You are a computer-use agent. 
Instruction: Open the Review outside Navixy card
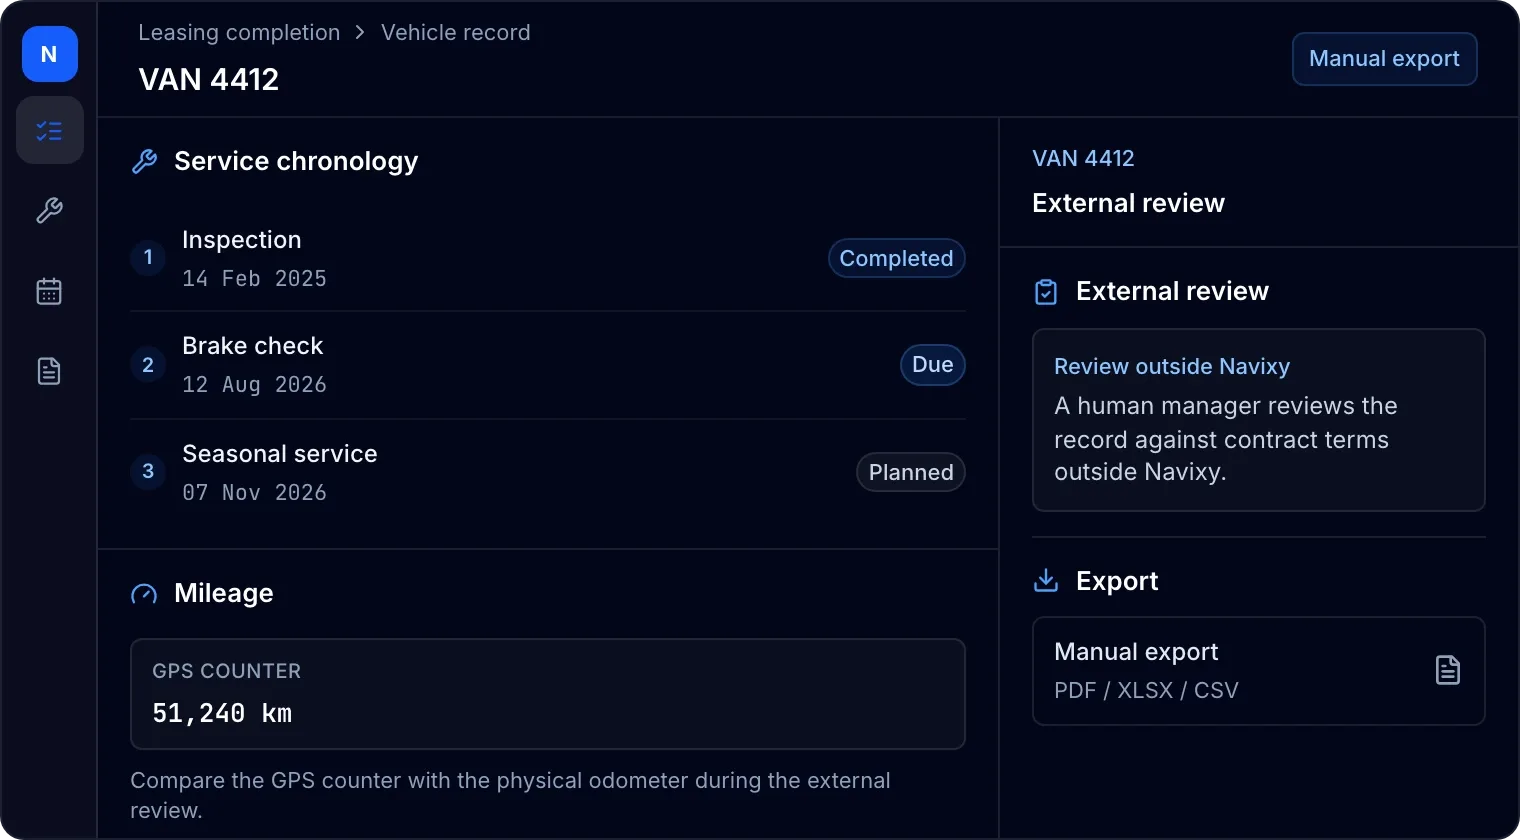point(1258,420)
